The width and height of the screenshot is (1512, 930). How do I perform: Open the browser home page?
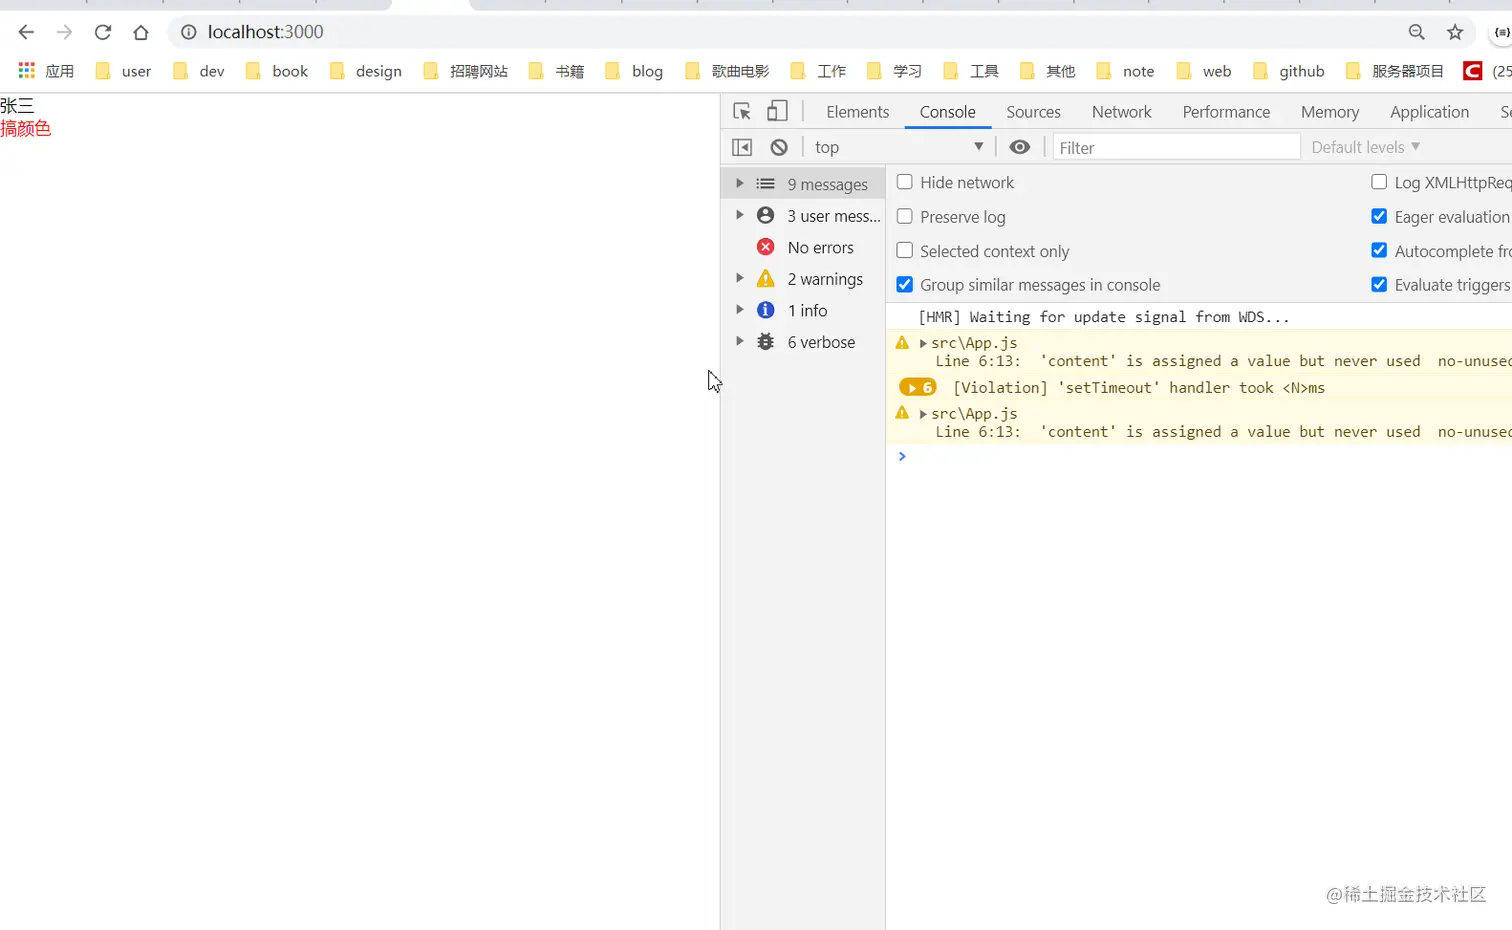141,32
